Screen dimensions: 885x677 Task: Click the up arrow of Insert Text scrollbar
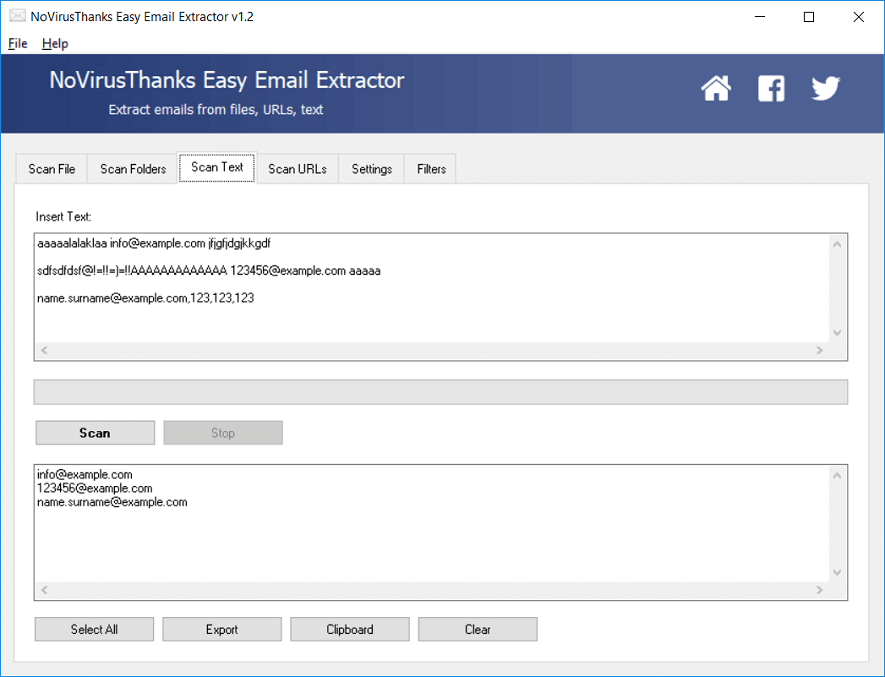(x=837, y=244)
